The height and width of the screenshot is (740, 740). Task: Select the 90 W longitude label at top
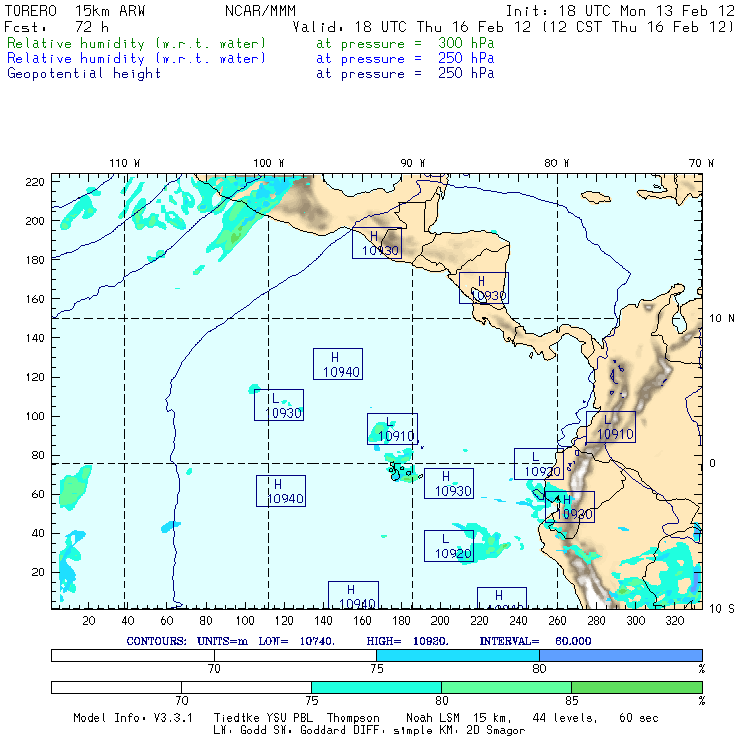[412, 163]
